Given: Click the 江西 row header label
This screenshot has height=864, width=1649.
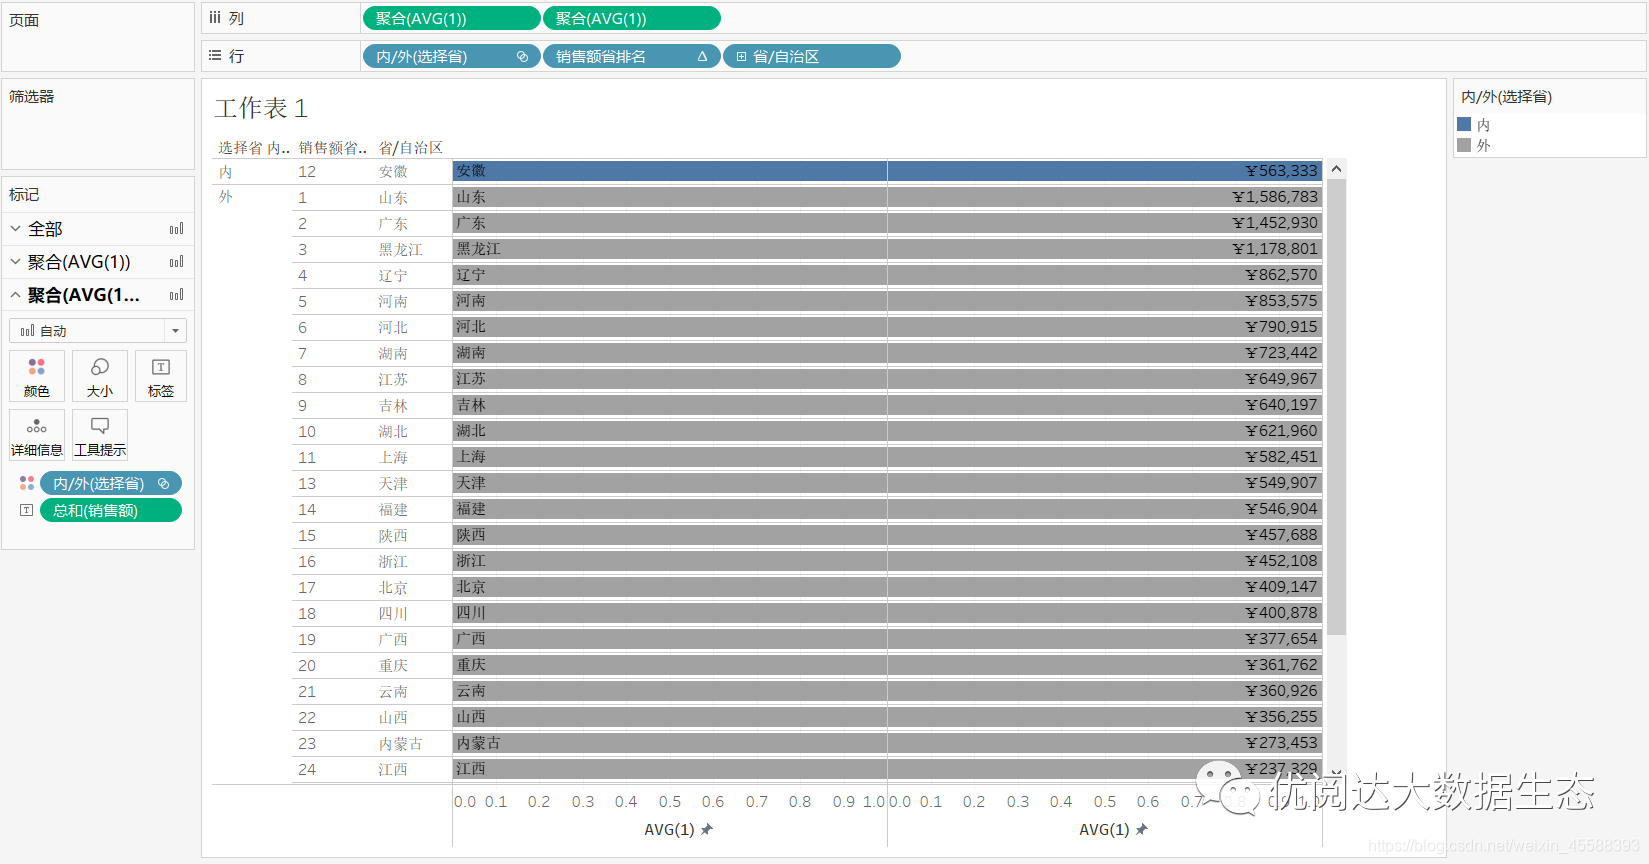Looking at the screenshot, I should (393, 770).
